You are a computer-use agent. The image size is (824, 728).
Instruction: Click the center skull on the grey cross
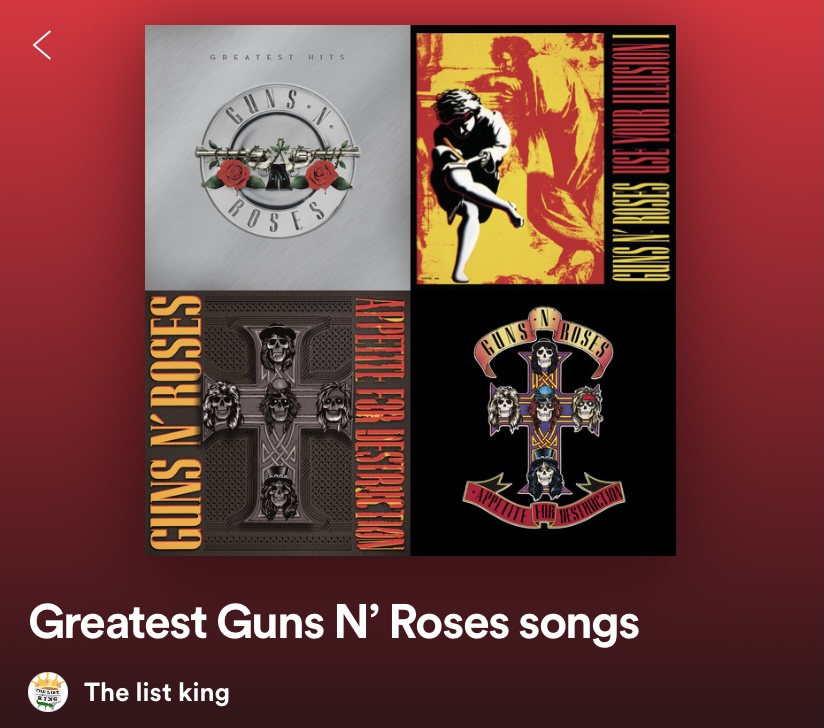(278, 402)
